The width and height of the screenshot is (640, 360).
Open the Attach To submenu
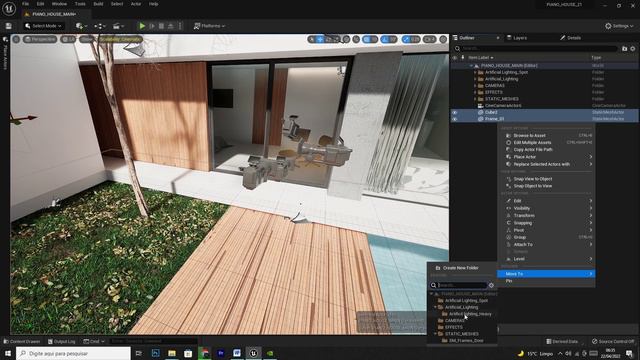tap(547, 244)
